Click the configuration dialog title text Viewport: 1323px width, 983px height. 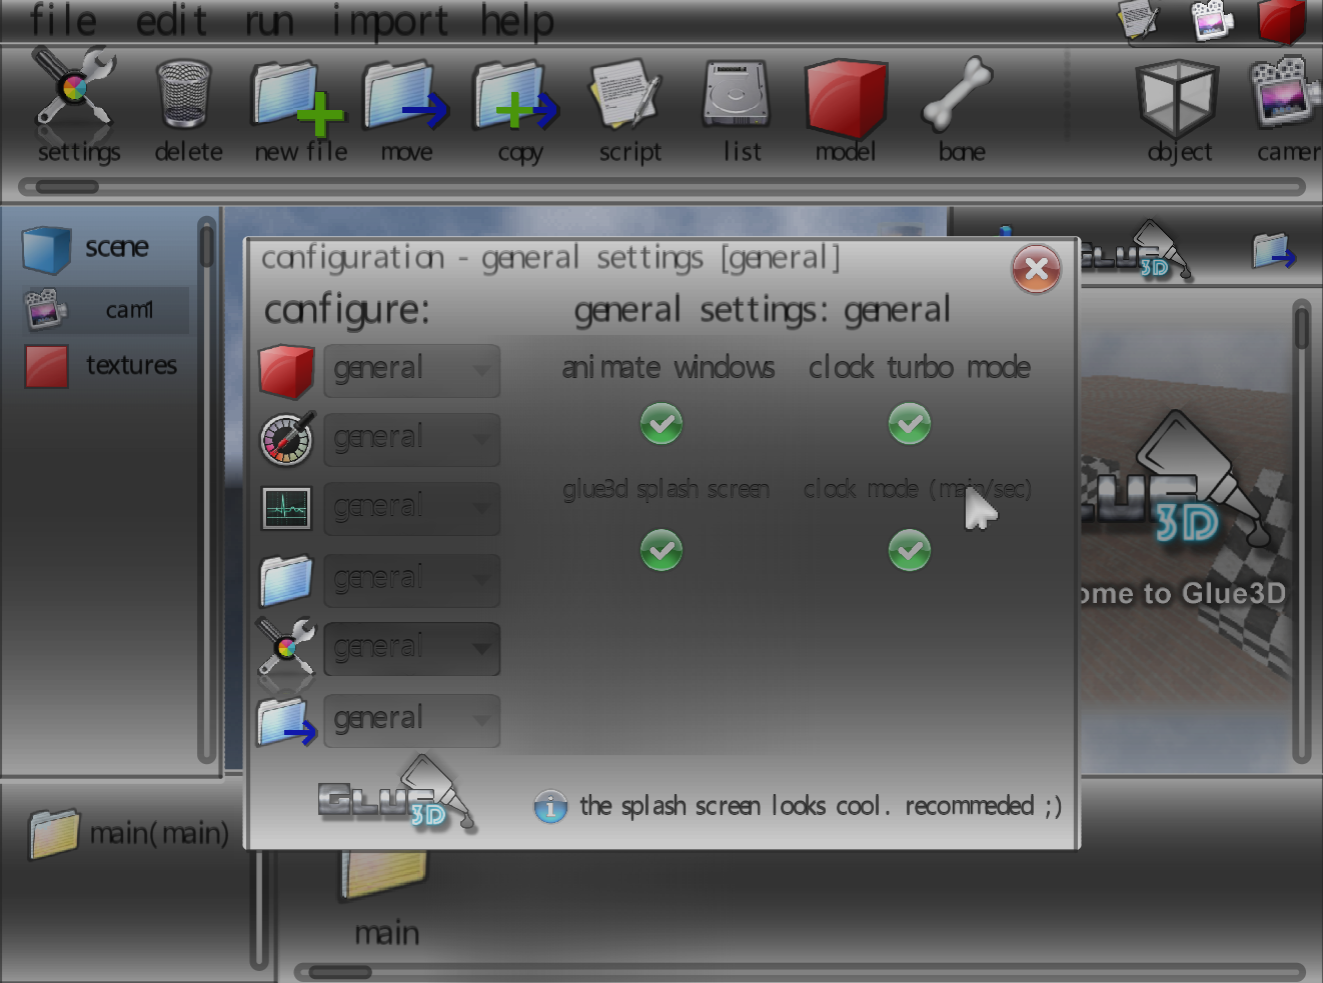550,259
